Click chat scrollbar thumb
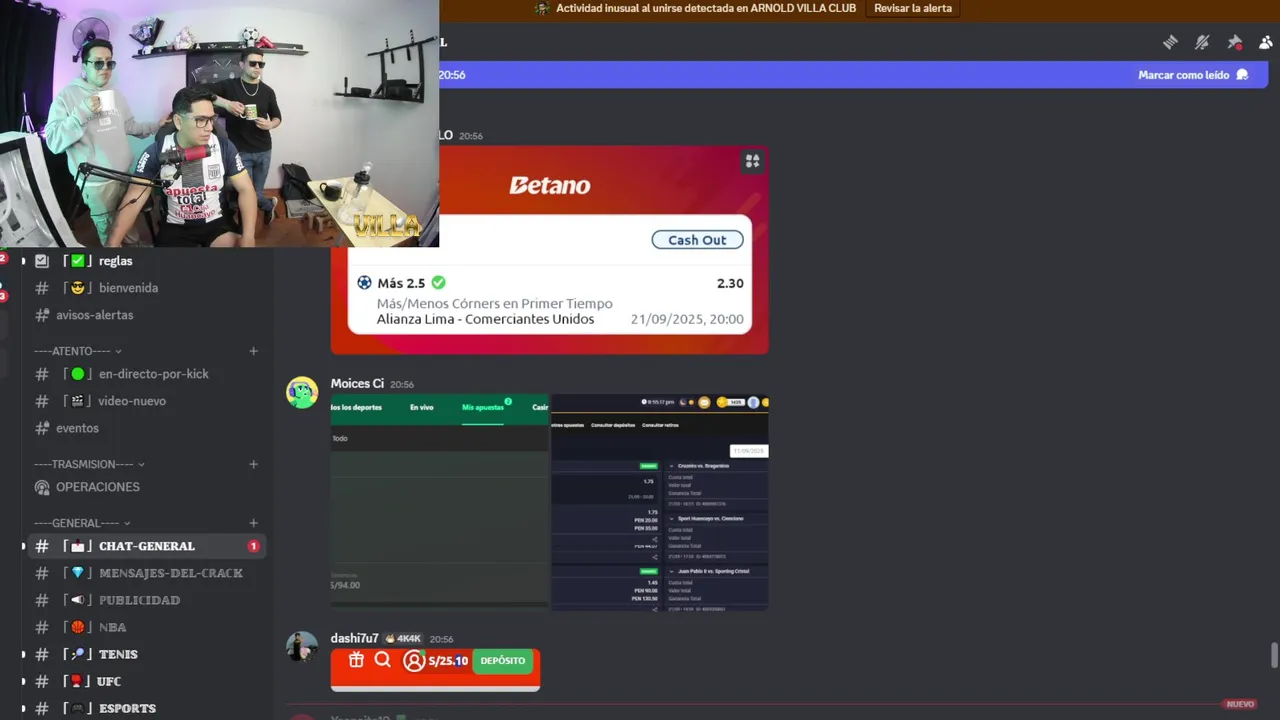 click(1274, 657)
